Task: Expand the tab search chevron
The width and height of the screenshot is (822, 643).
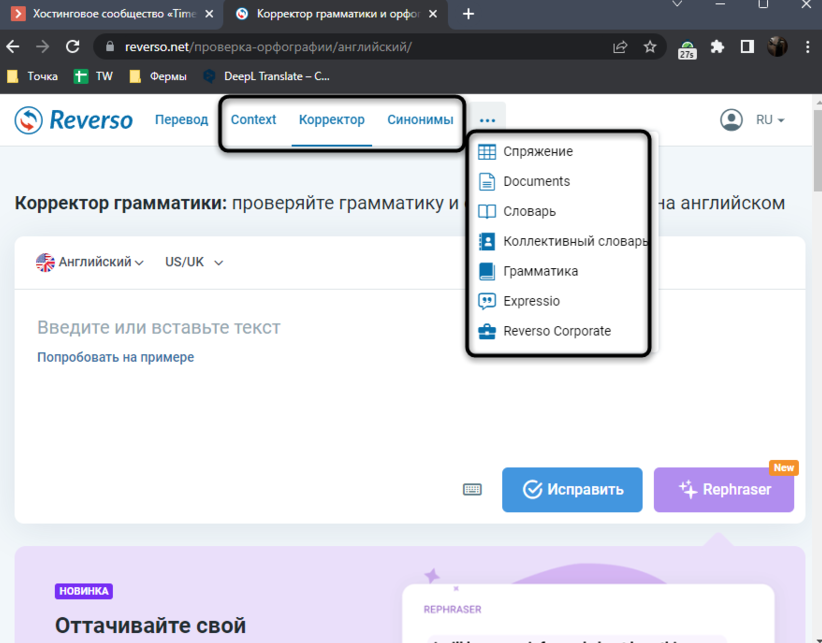Action: pyautogui.click(x=677, y=4)
